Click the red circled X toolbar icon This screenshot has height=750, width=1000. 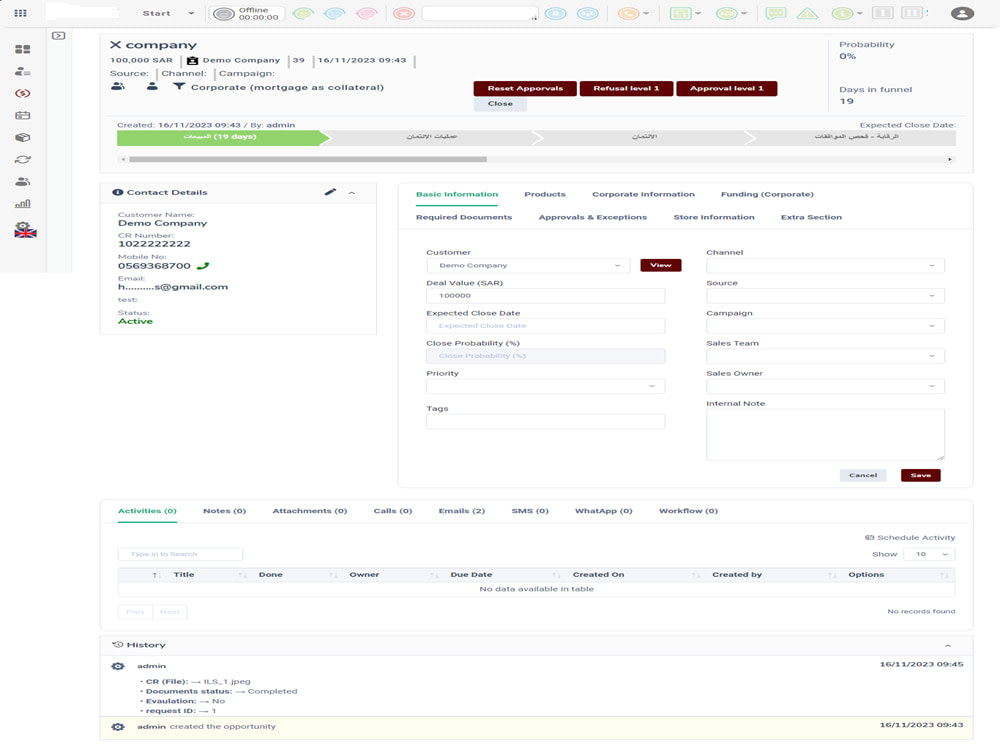(x=404, y=13)
